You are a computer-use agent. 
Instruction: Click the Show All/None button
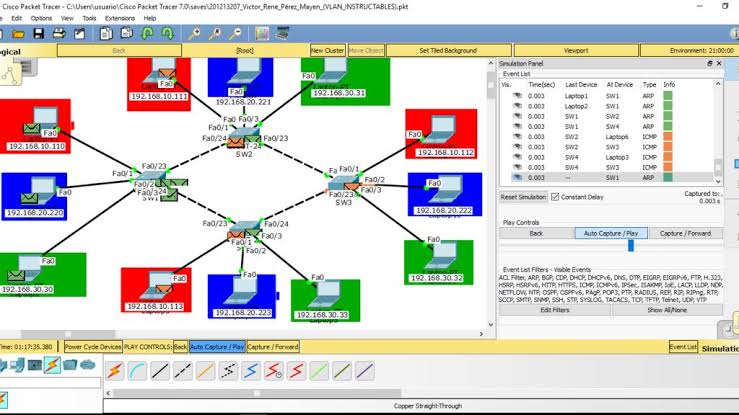[666, 310]
